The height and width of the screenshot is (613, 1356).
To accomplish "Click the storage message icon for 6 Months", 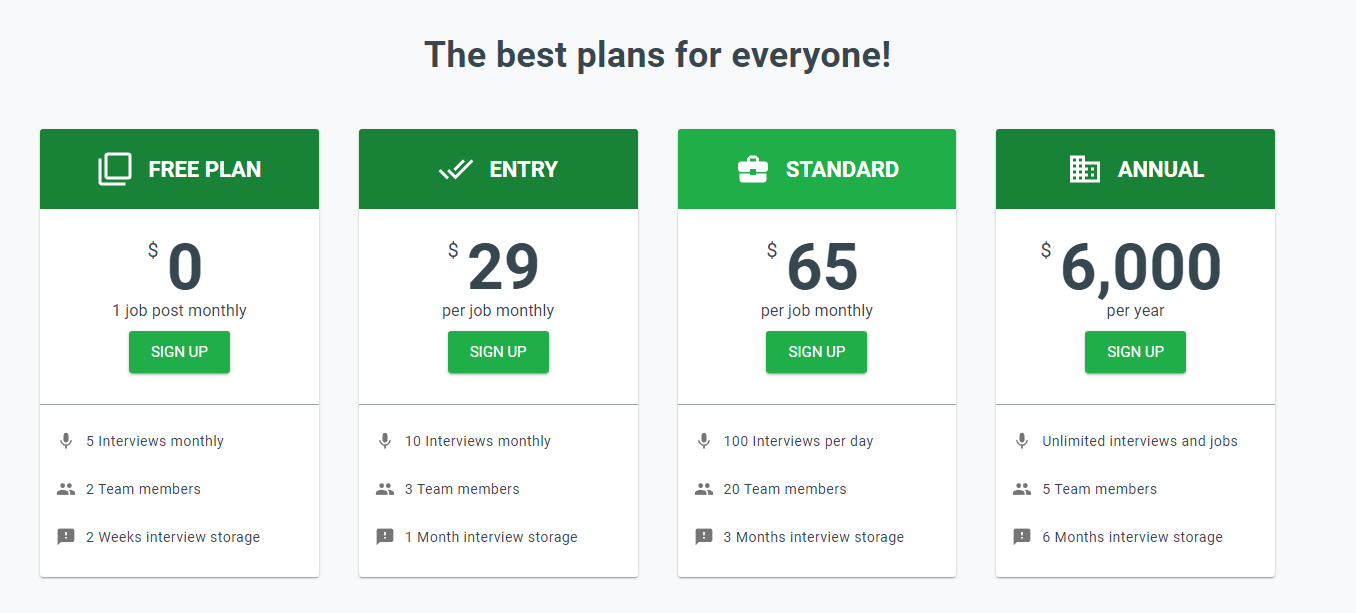I will pos(1022,537).
